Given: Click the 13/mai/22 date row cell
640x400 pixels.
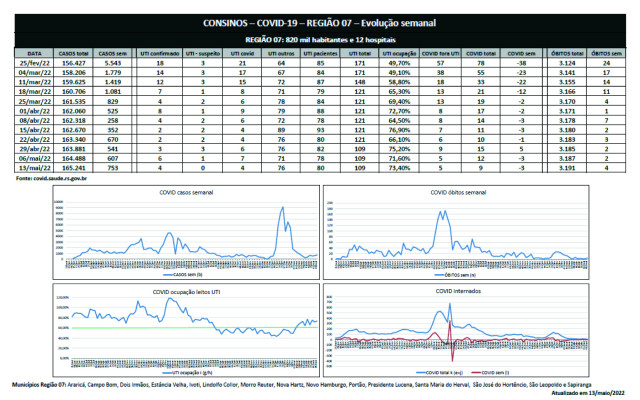Looking at the screenshot, I should pos(35,169).
